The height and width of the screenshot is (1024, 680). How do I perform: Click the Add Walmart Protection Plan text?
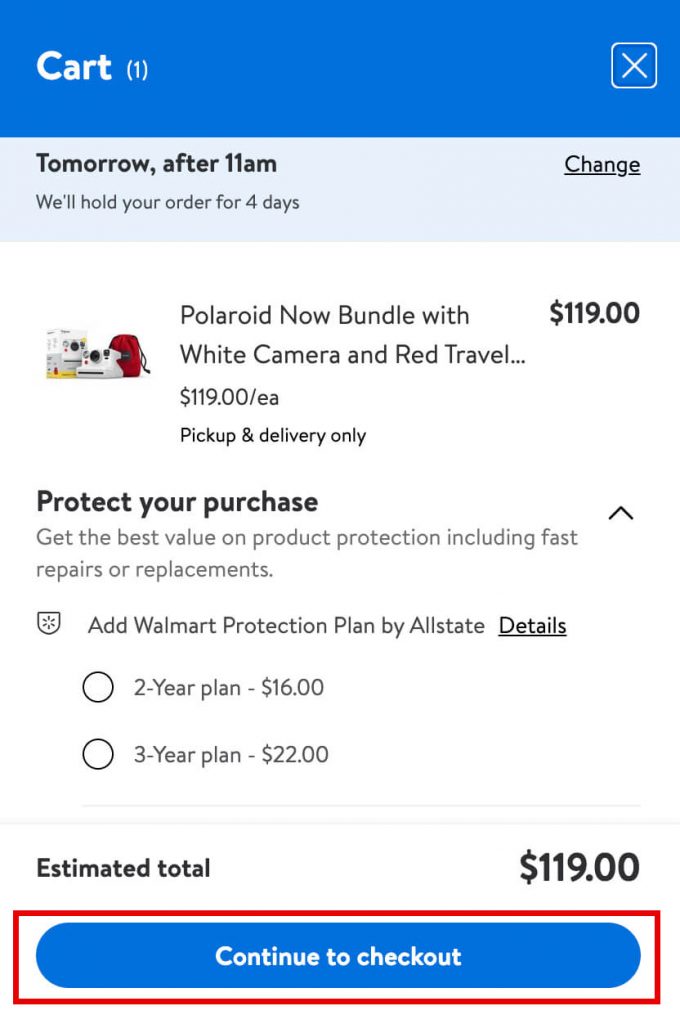pyautogui.click(x=286, y=626)
